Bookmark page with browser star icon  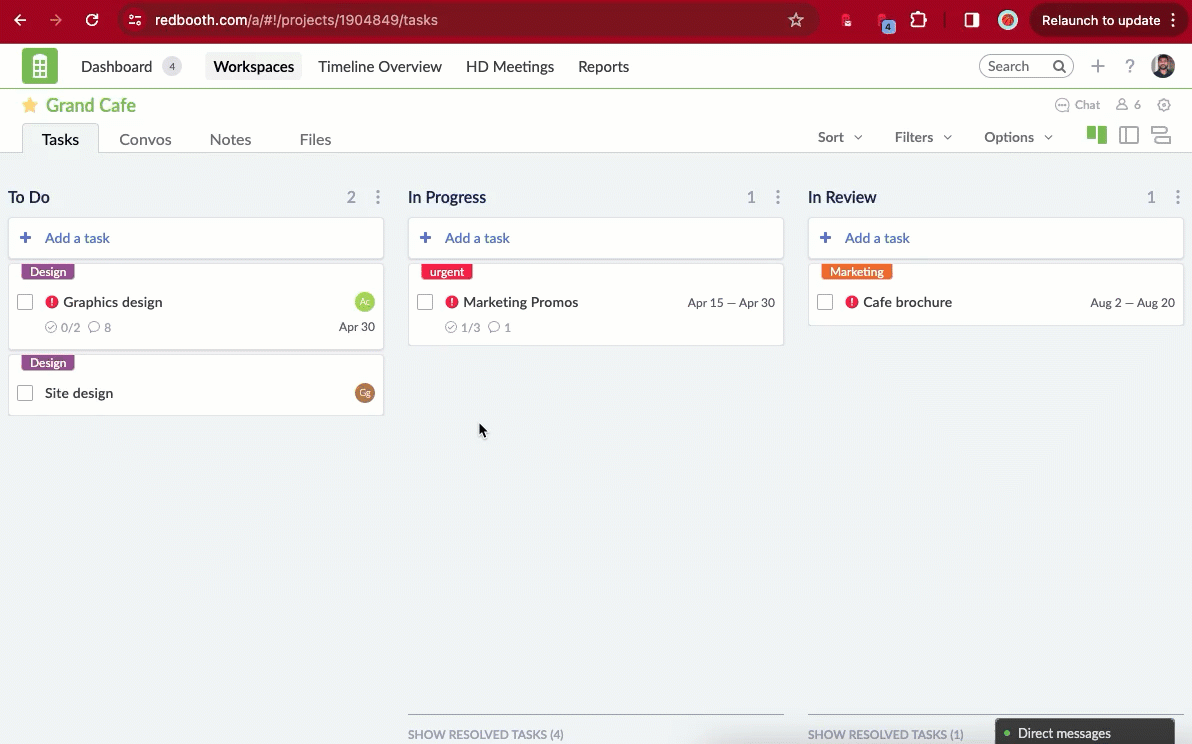pos(796,21)
